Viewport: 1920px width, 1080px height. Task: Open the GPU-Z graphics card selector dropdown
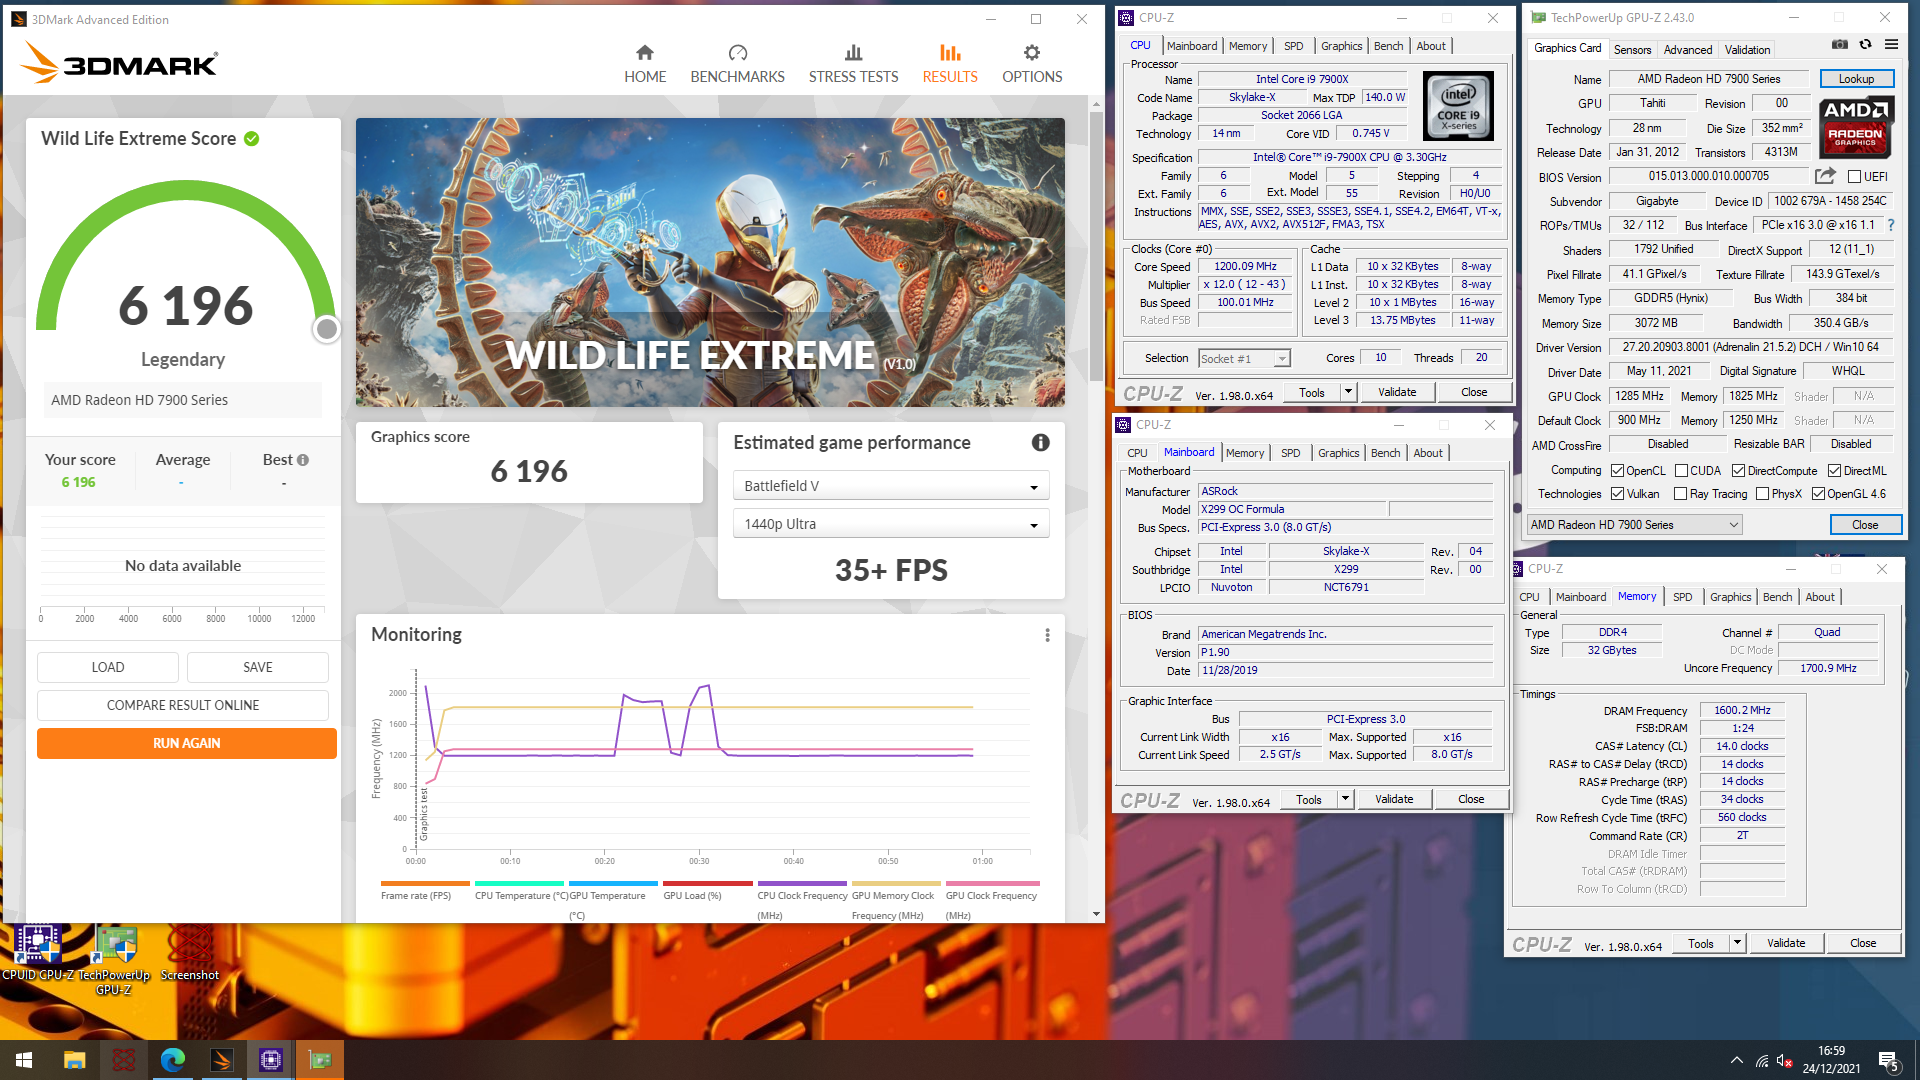click(x=1634, y=525)
